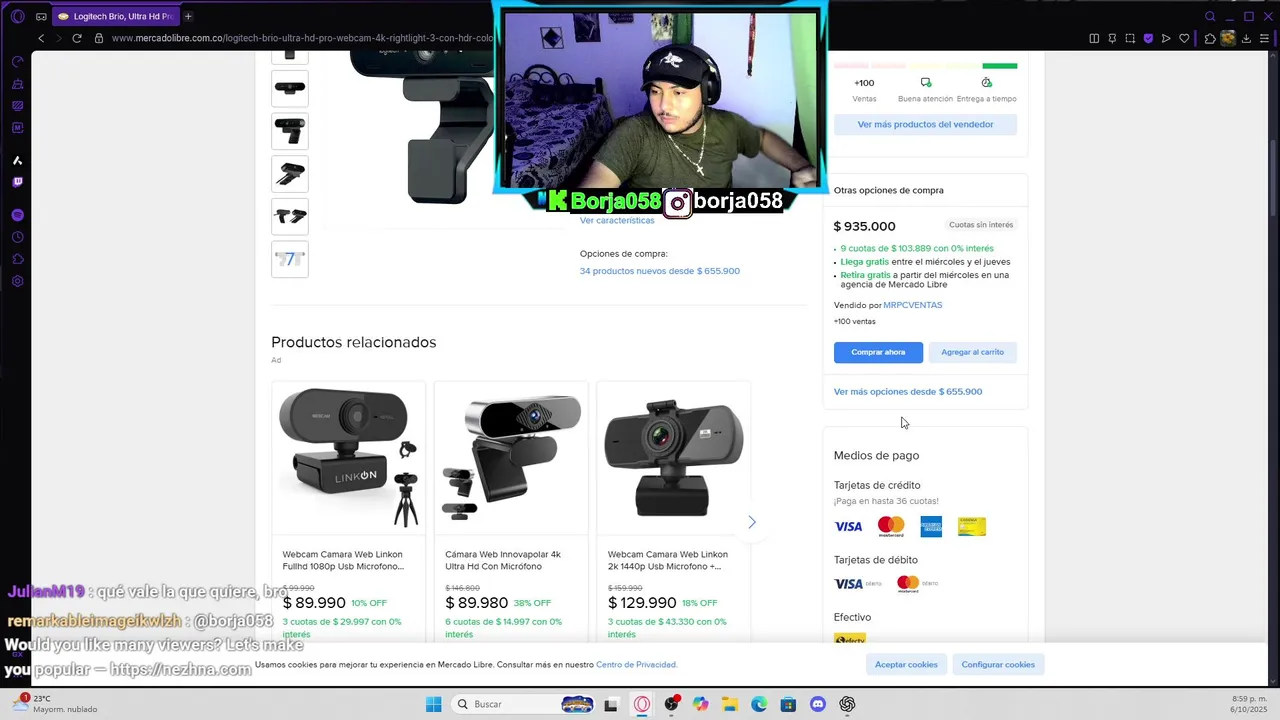Click Comprar ahora button
The height and width of the screenshot is (720, 1280).
[x=878, y=352]
